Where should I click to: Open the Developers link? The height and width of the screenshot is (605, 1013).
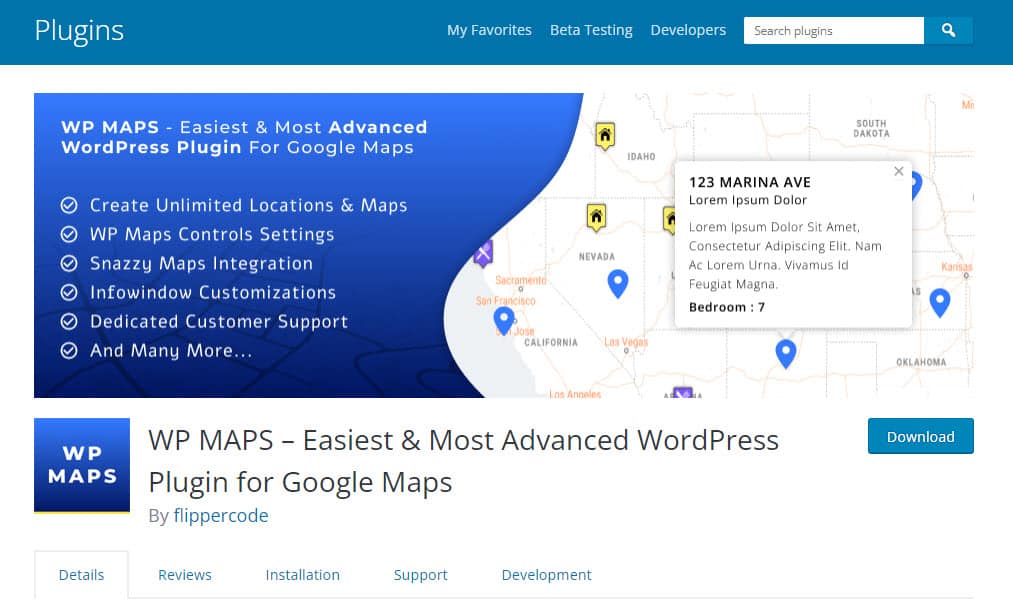(x=688, y=30)
